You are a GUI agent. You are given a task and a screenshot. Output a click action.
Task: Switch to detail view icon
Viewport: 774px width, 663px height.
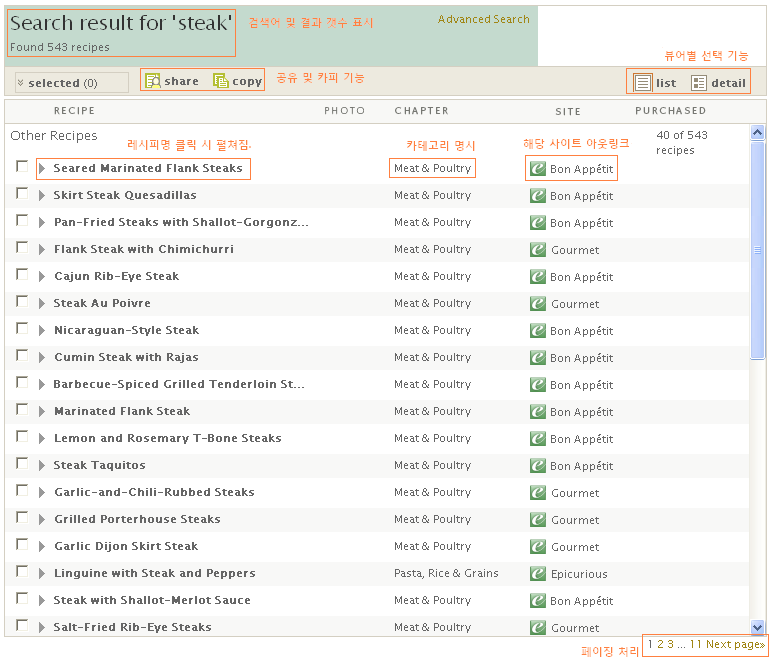pyautogui.click(x=698, y=83)
